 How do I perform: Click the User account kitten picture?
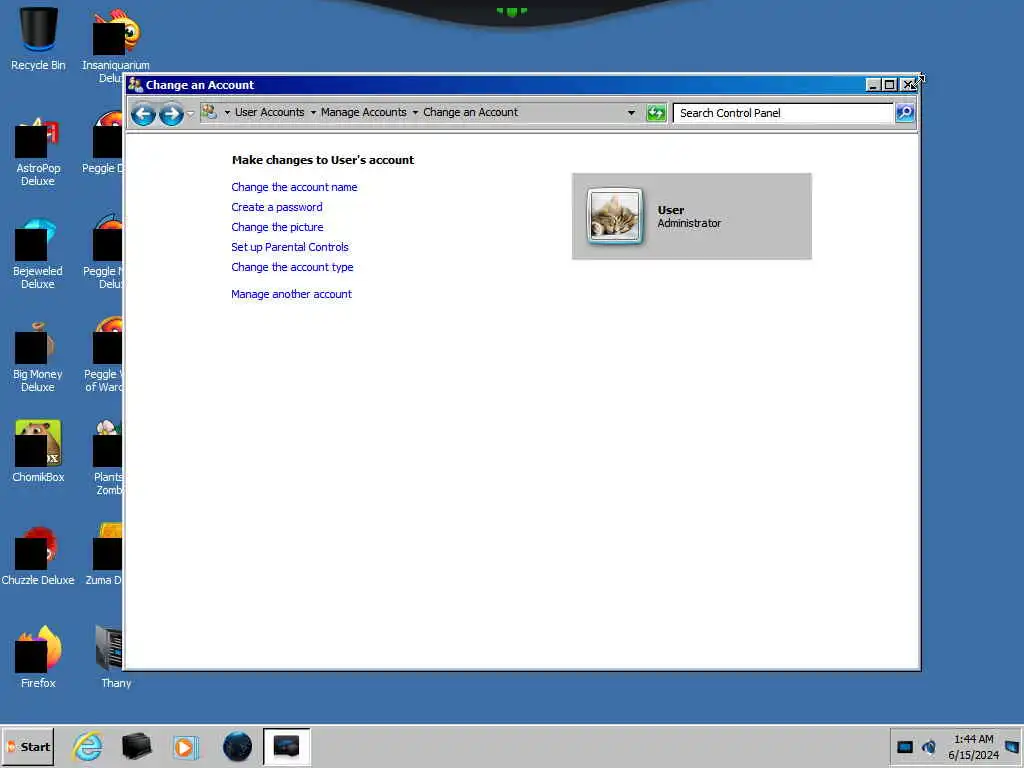tap(615, 216)
